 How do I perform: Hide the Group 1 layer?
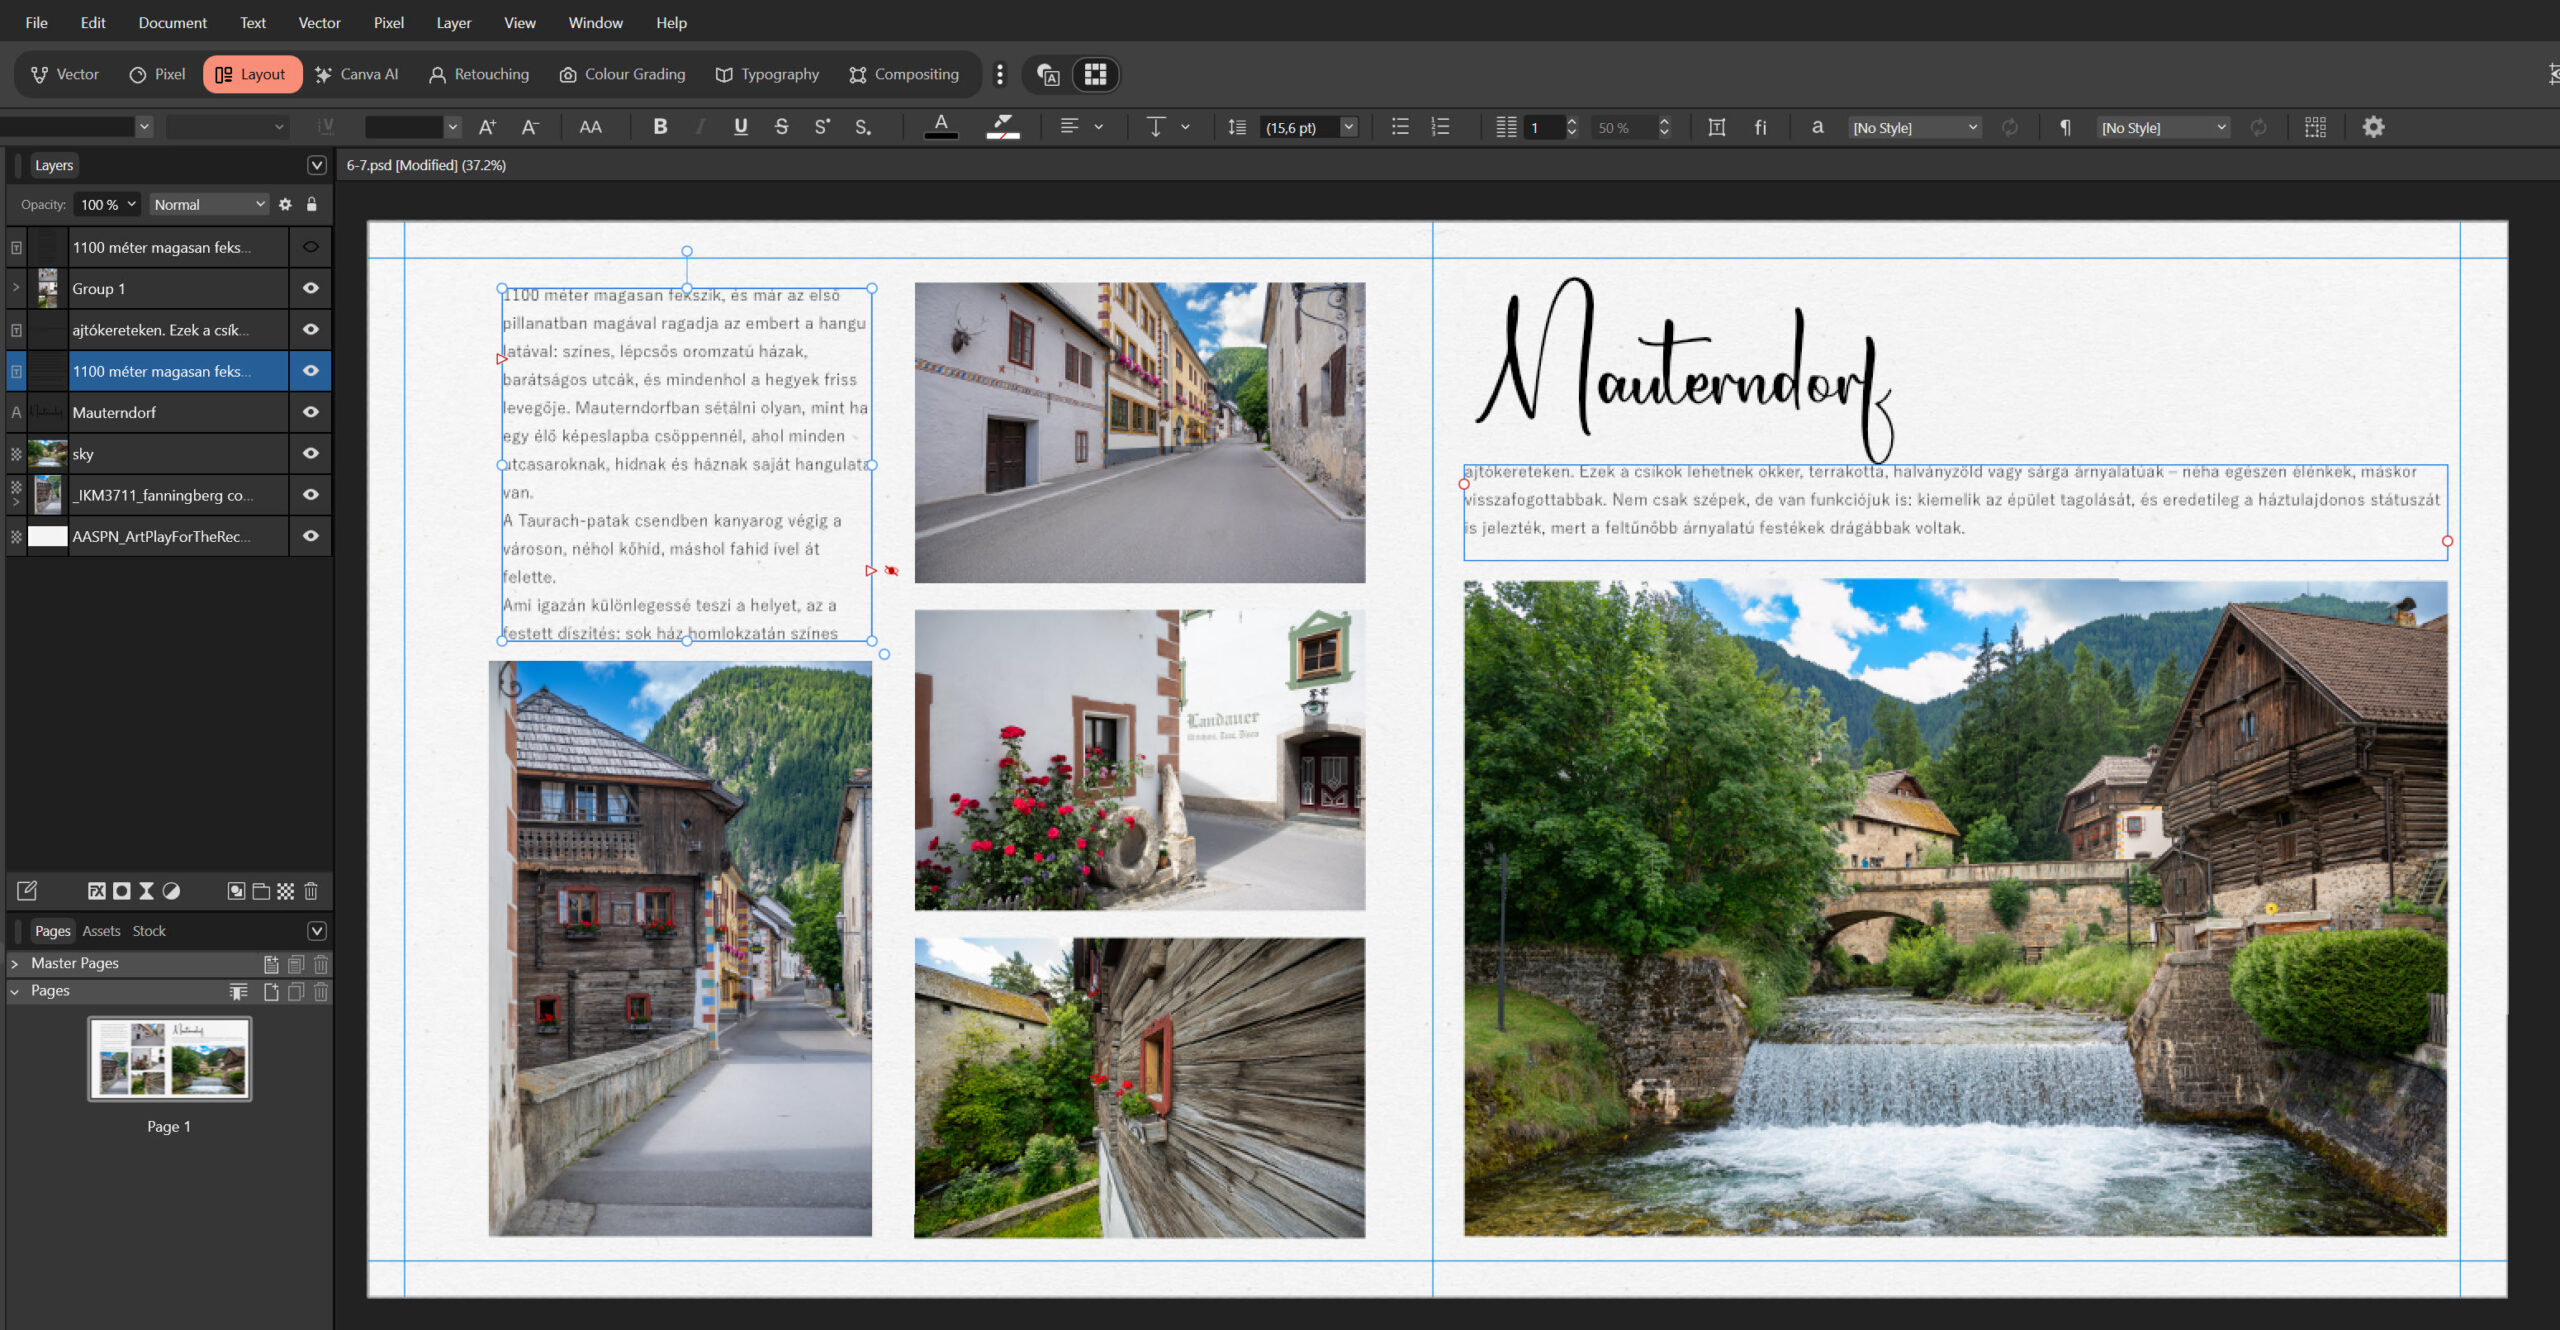(x=311, y=288)
